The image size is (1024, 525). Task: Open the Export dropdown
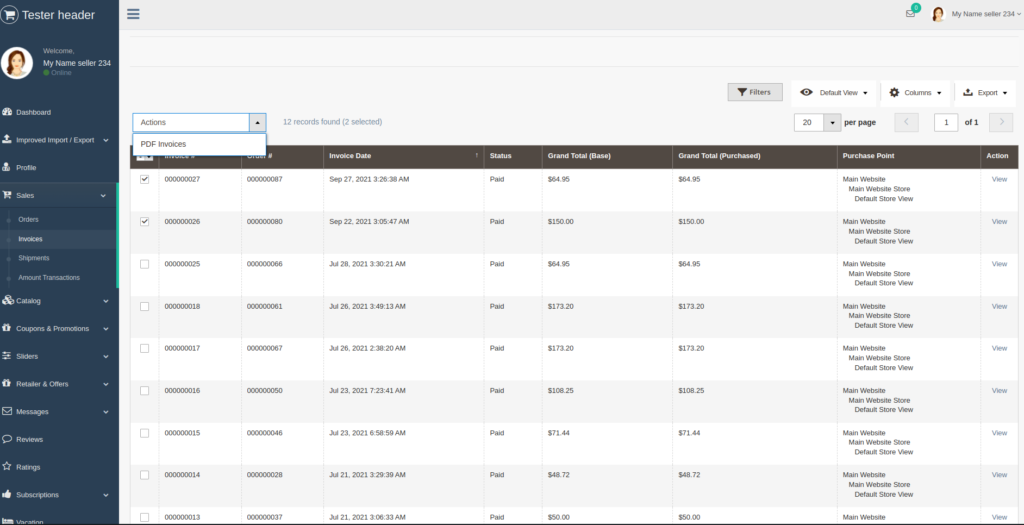(985, 93)
